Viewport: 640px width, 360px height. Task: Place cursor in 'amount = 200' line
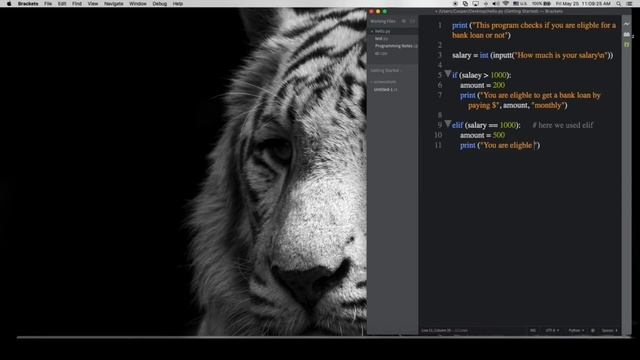(482, 85)
